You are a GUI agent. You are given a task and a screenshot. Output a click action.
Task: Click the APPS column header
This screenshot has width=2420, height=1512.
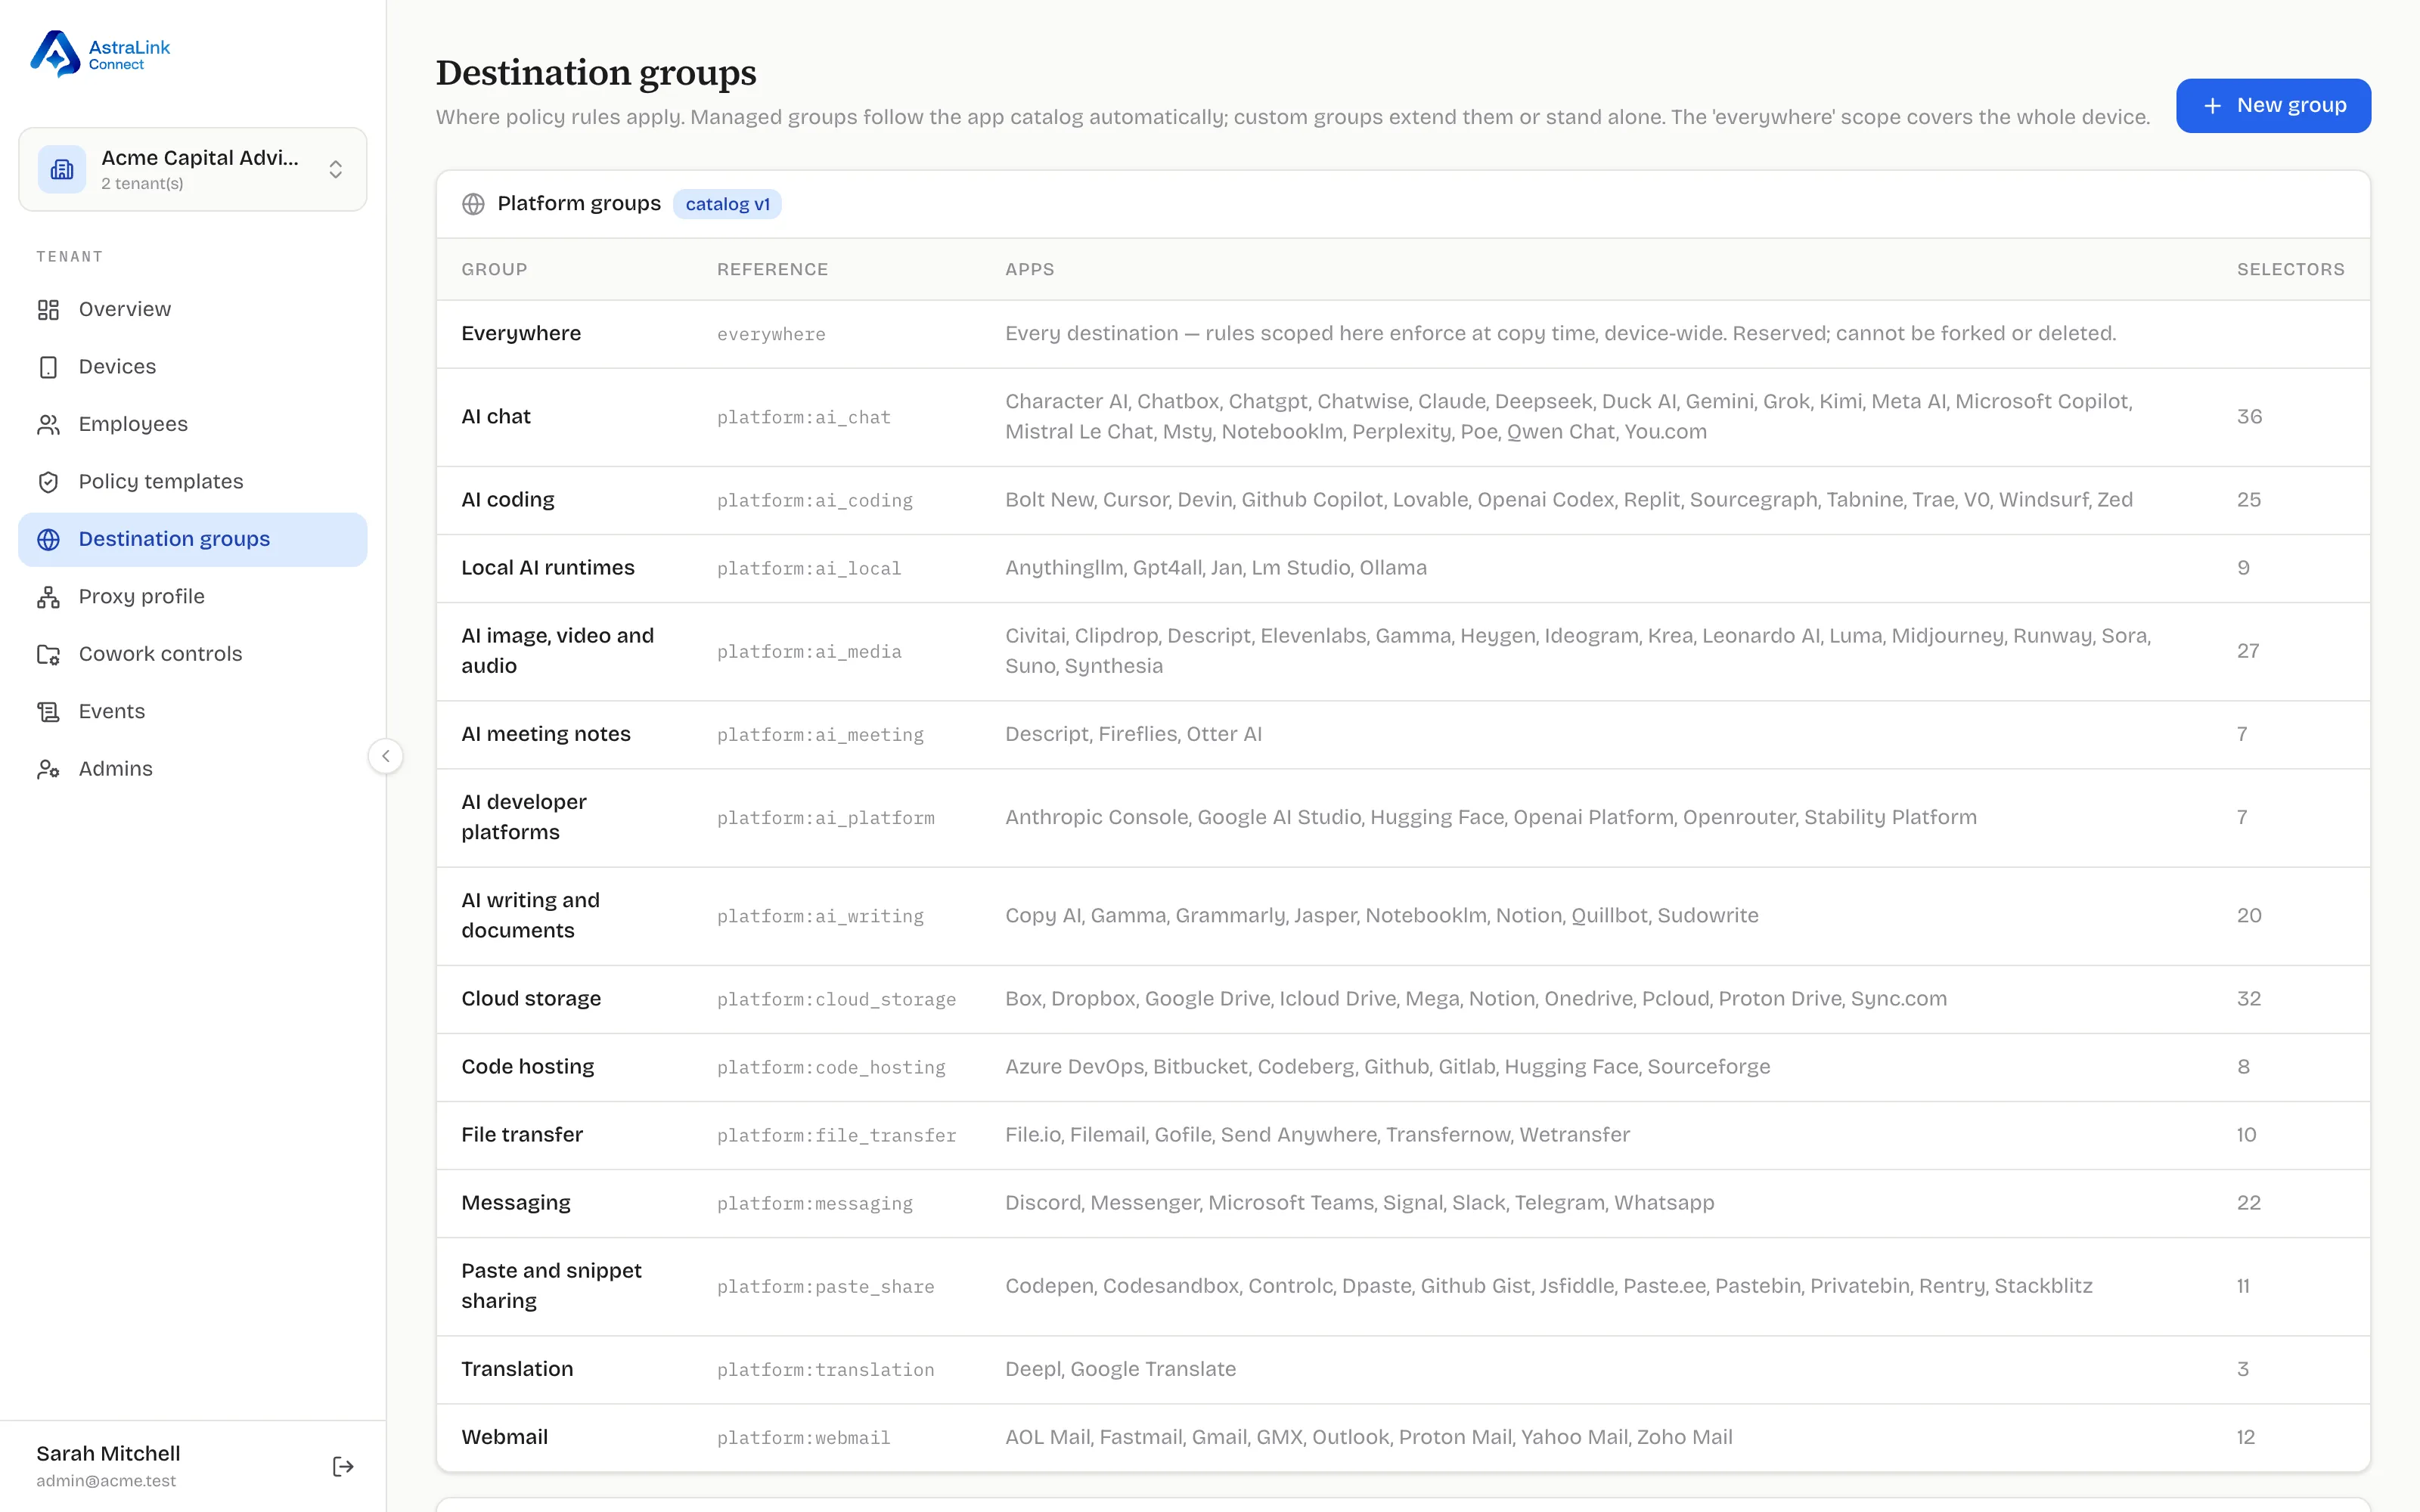pyautogui.click(x=1029, y=270)
